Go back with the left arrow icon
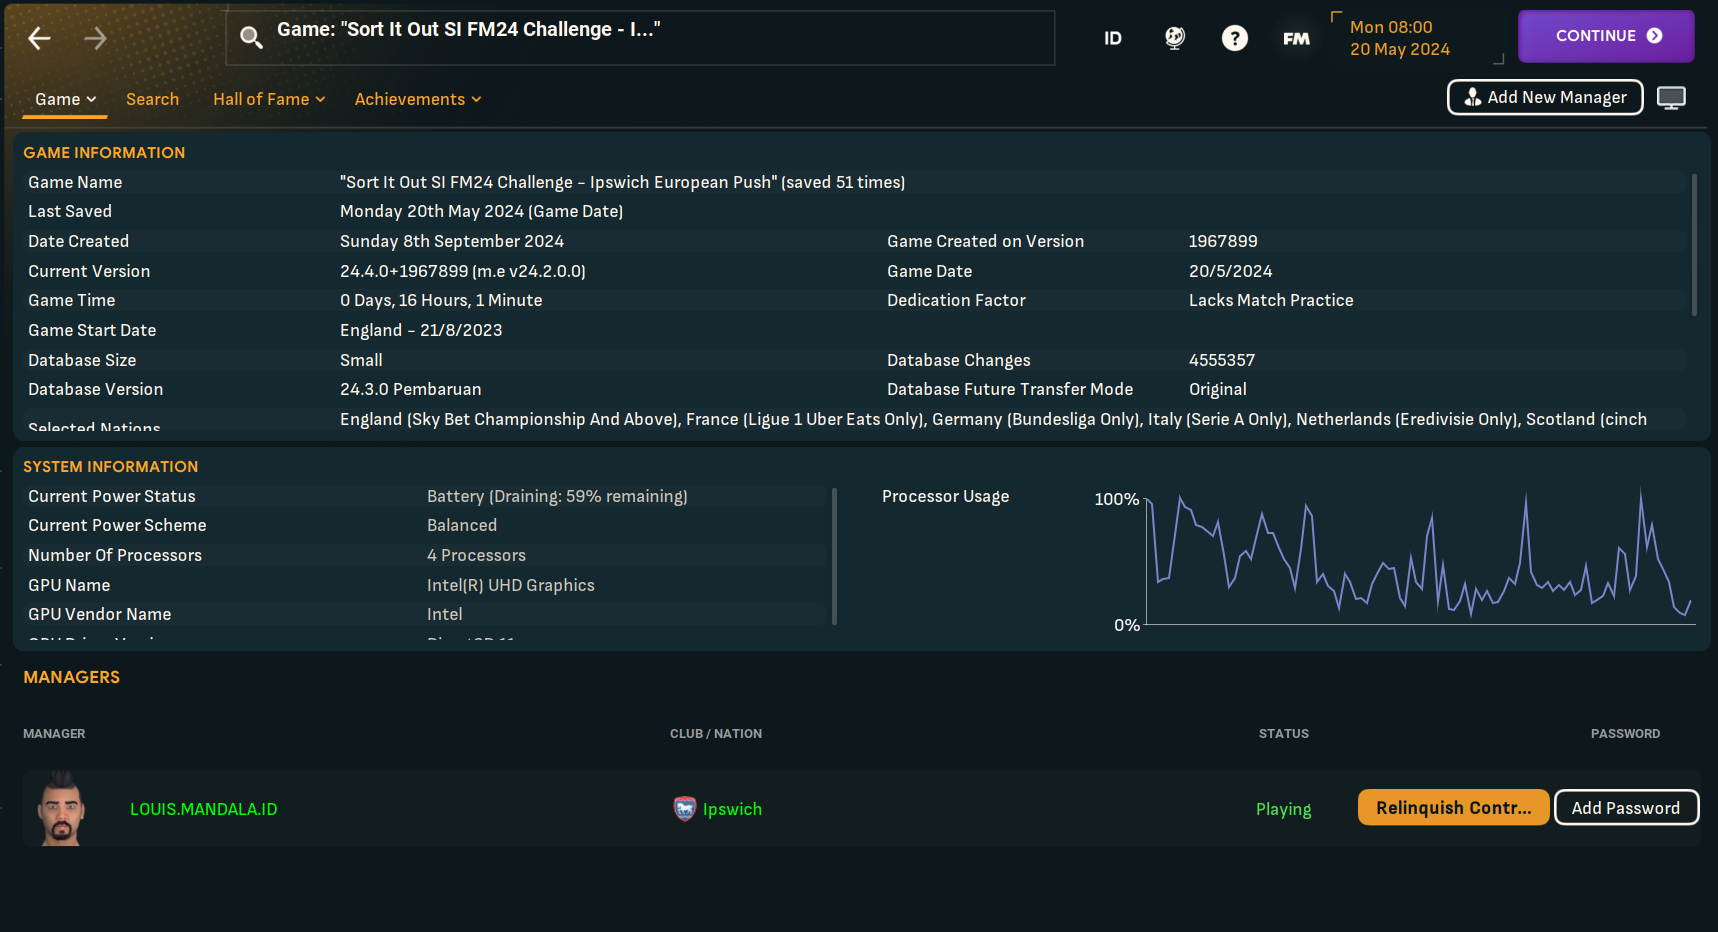The height and width of the screenshot is (932, 1718). coord(39,38)
